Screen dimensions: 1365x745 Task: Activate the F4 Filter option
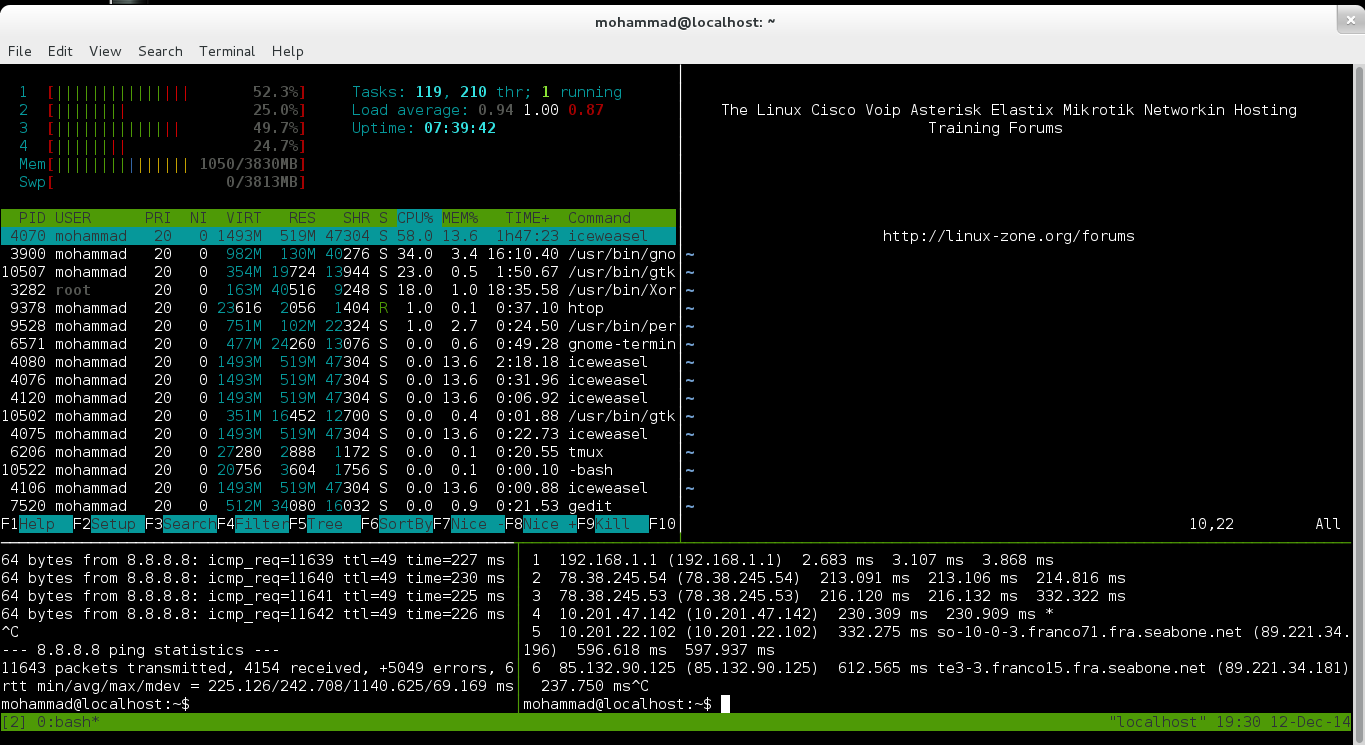(261, 524)
